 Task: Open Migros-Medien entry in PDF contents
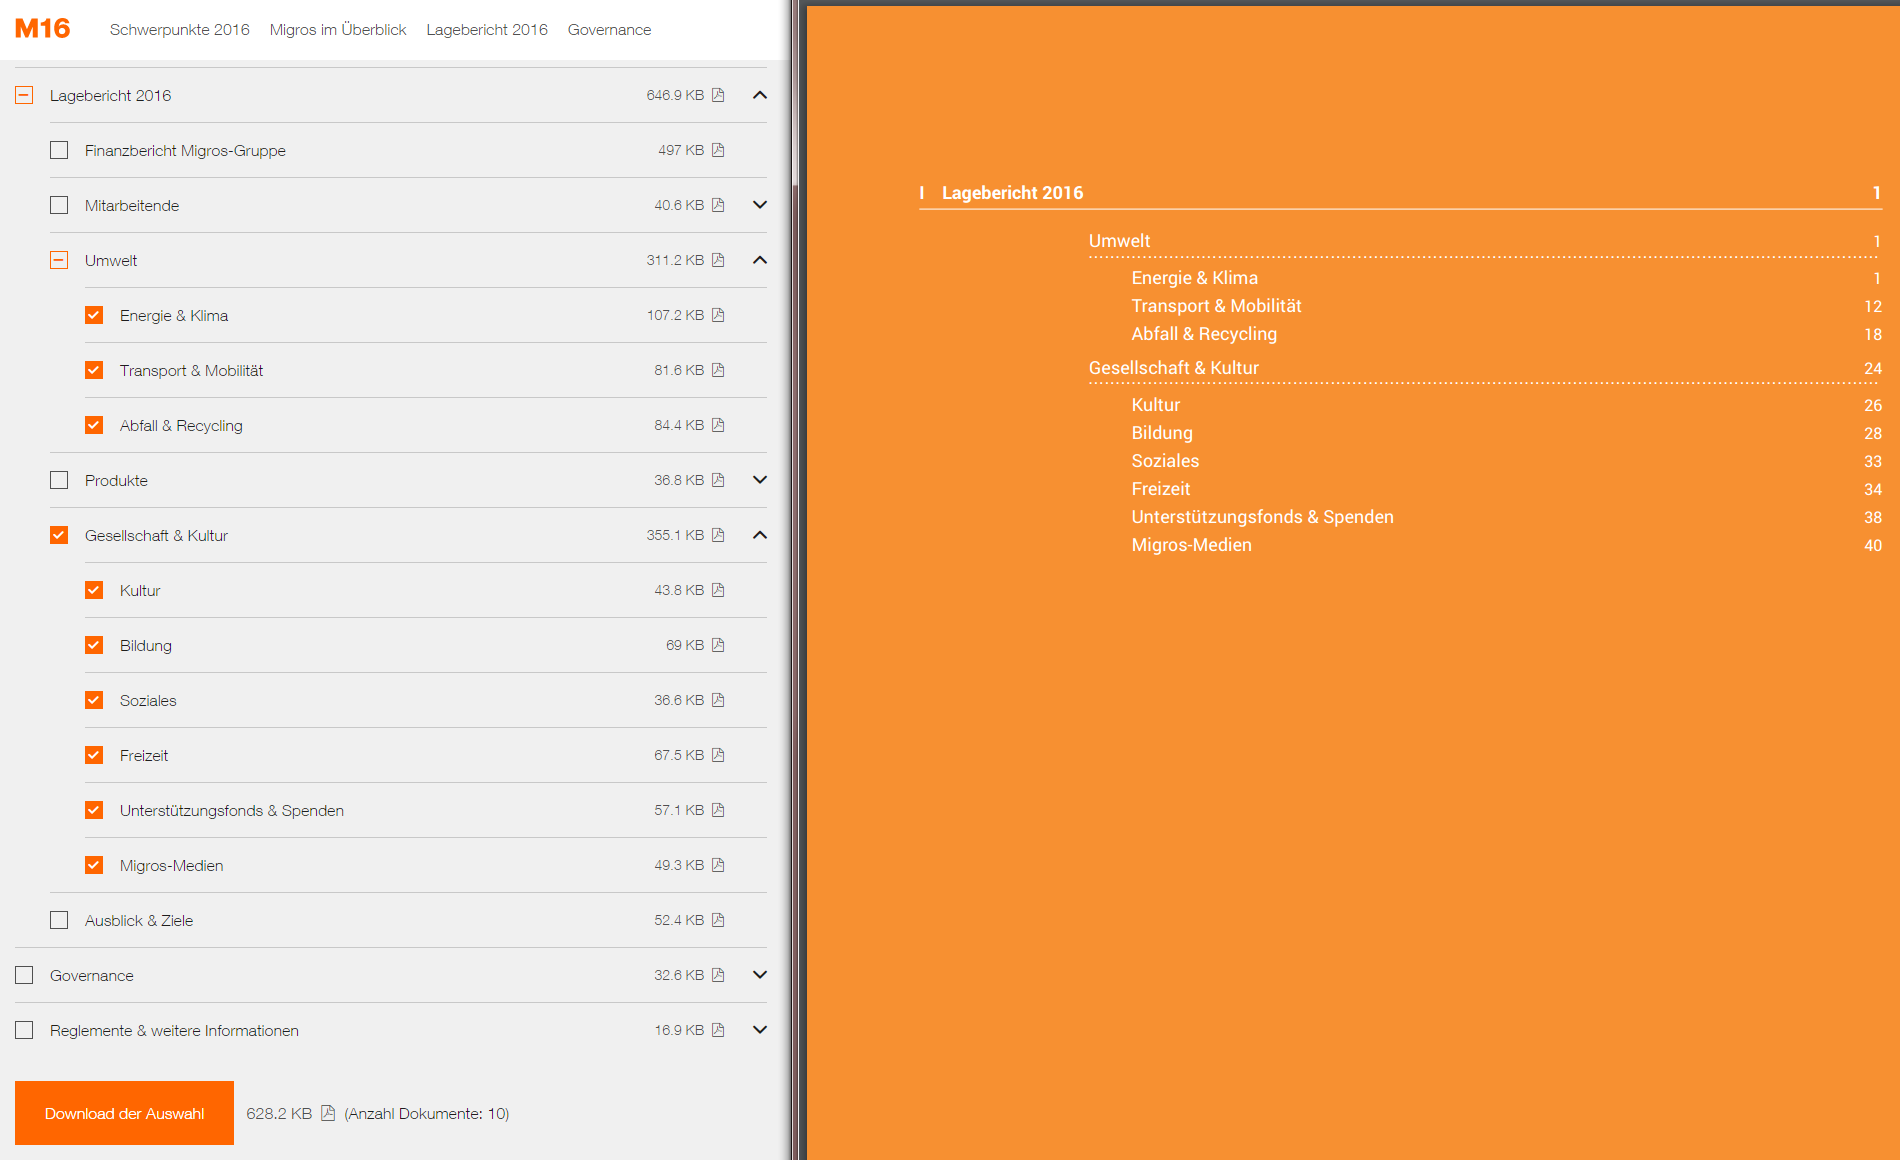pyautogui.click(x=1191, y=545)
